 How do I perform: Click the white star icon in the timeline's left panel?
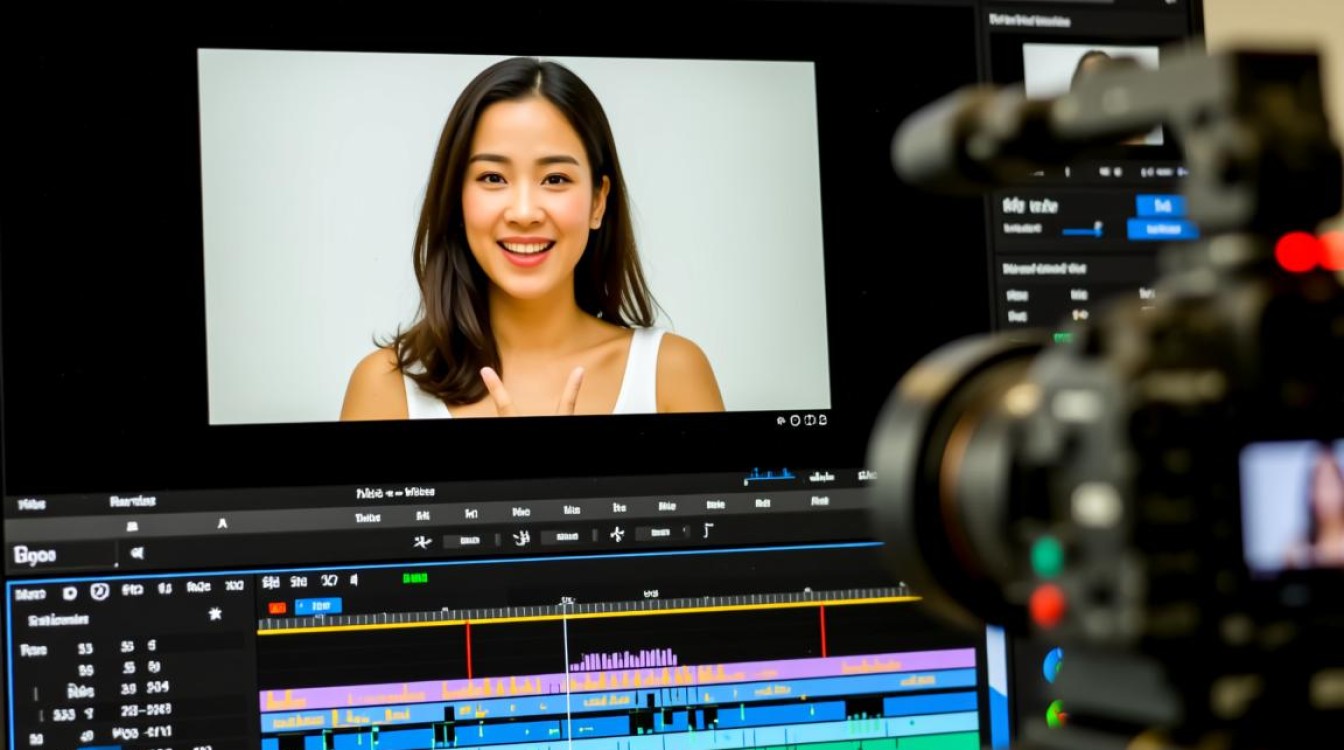coord(215,614)
